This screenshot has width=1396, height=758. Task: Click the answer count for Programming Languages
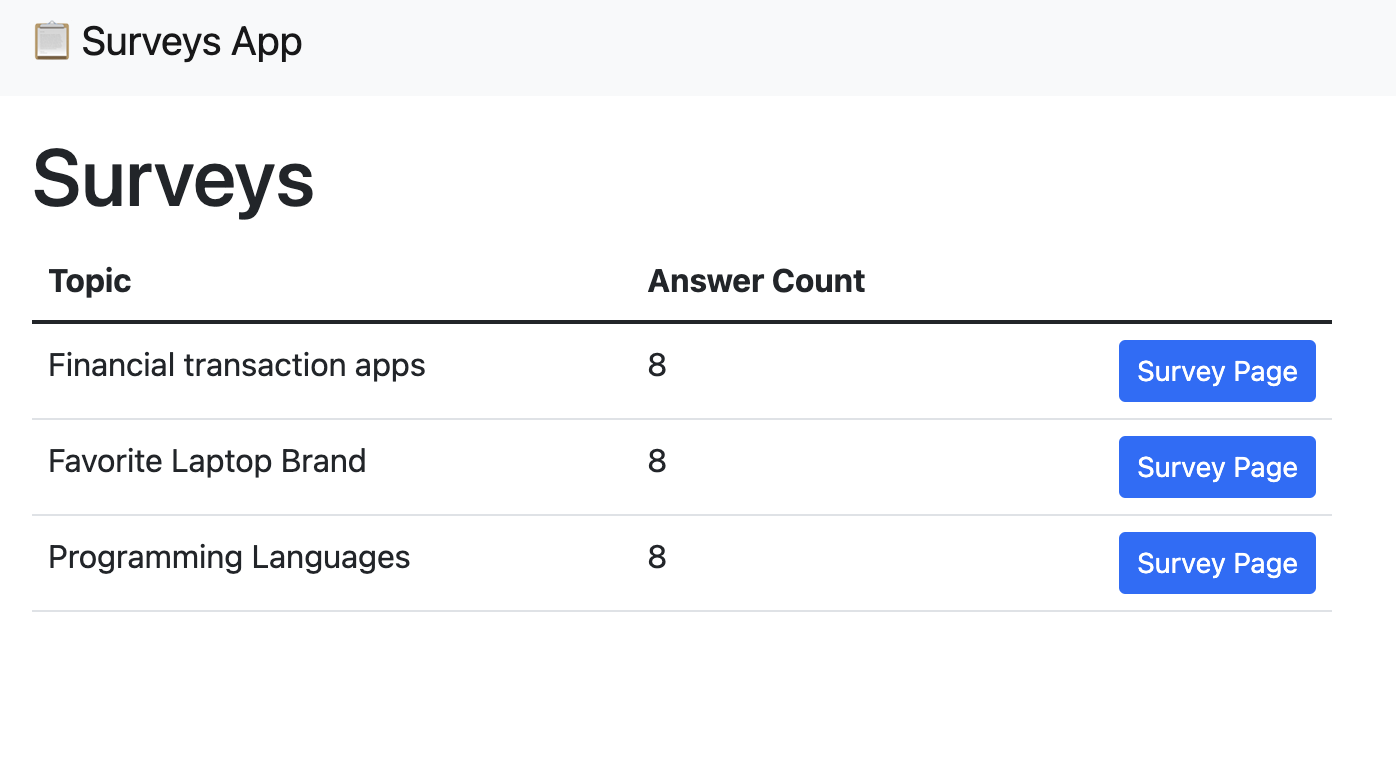tap(657, 557)
